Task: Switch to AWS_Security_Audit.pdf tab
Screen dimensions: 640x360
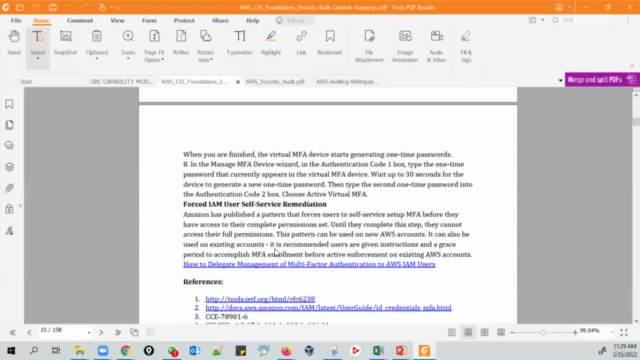Action: click(x=275, y=82)
